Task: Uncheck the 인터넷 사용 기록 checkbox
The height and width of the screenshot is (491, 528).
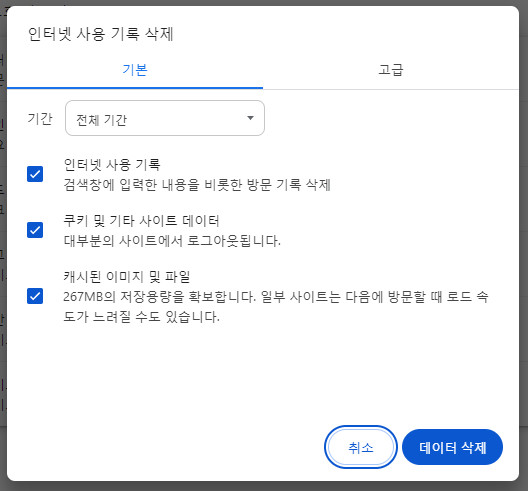Action: [x=35, y=174]
